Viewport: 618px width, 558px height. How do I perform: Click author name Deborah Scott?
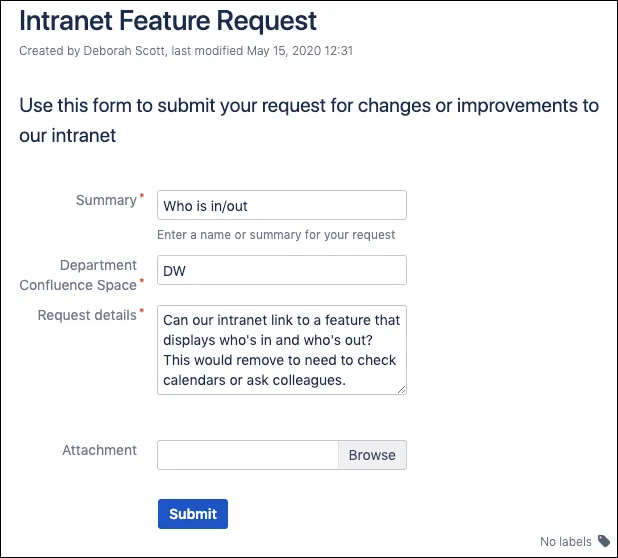124,51
